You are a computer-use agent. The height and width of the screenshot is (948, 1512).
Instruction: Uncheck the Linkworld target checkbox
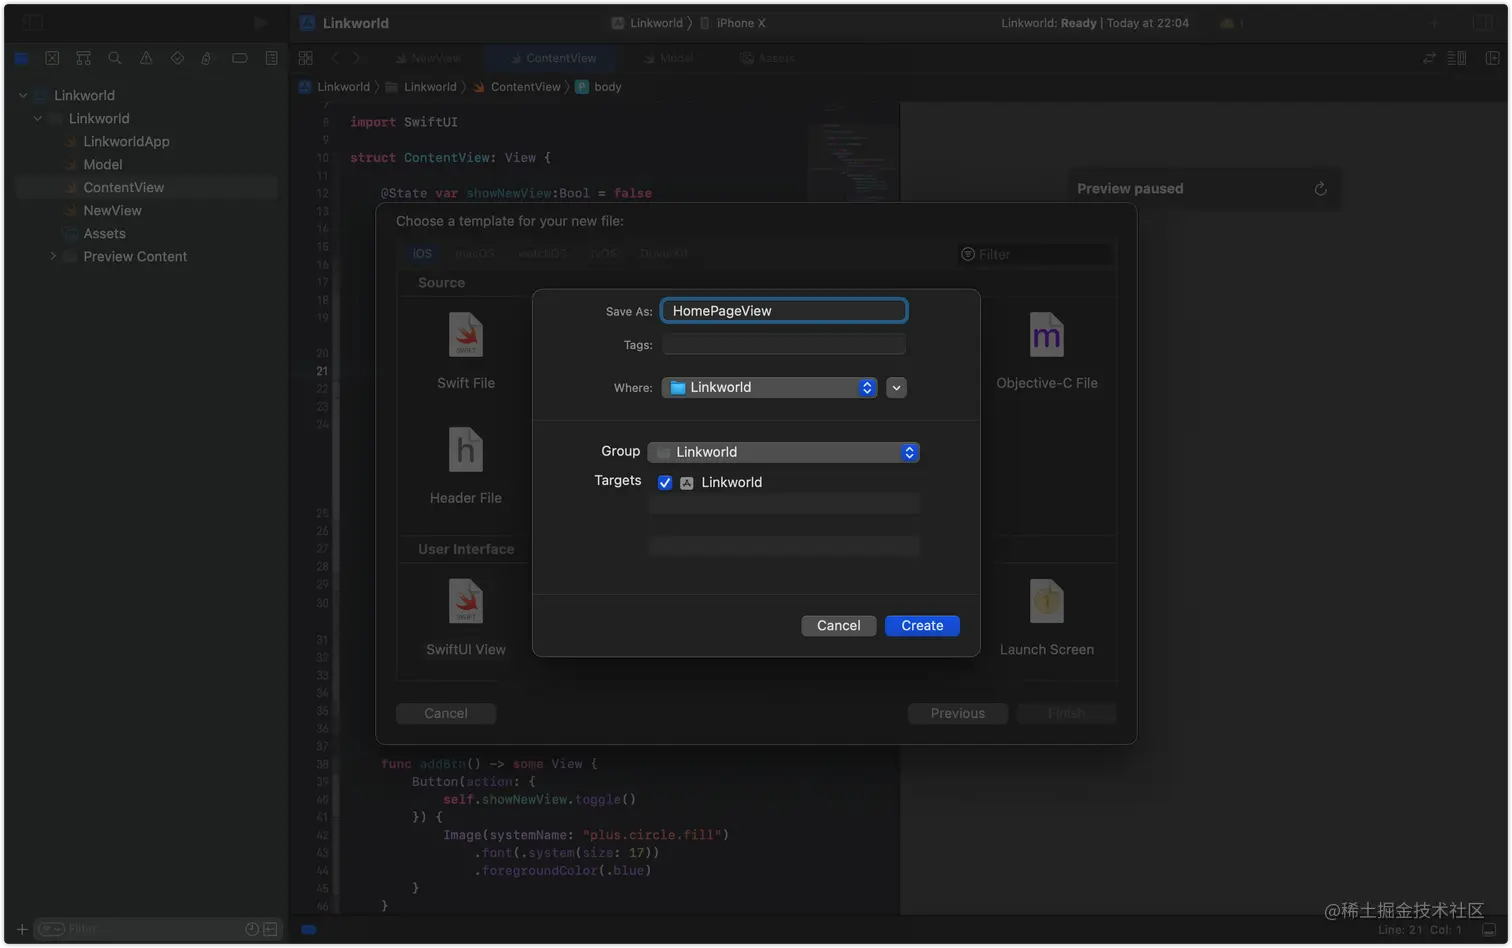[665, 482]
